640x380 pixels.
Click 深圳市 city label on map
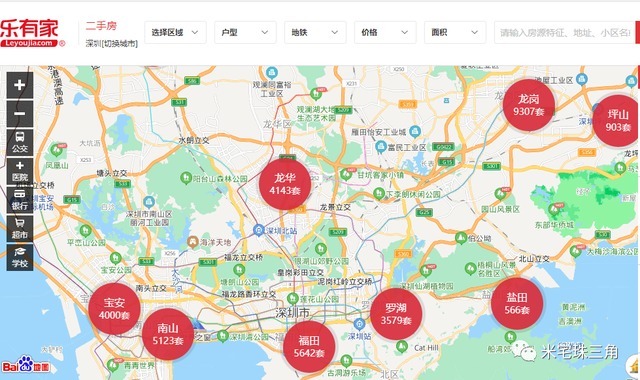[292, 313]
